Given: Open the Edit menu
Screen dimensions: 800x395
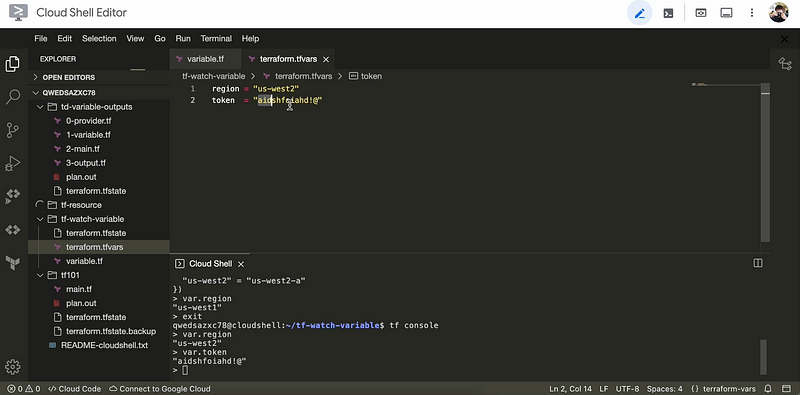Looking at the screenshot, I should (64, 38).
